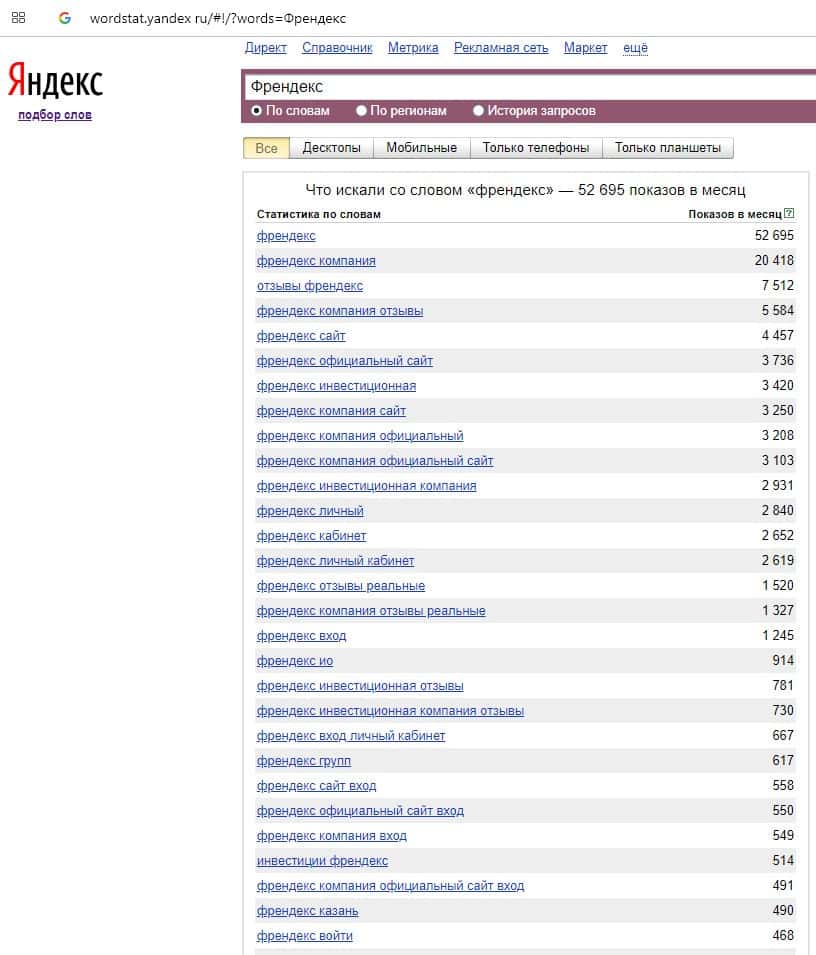This screenshot has height=955, width=816.
Task: Open the френдекс компания официальный сайт link
Action: (375, 460)
